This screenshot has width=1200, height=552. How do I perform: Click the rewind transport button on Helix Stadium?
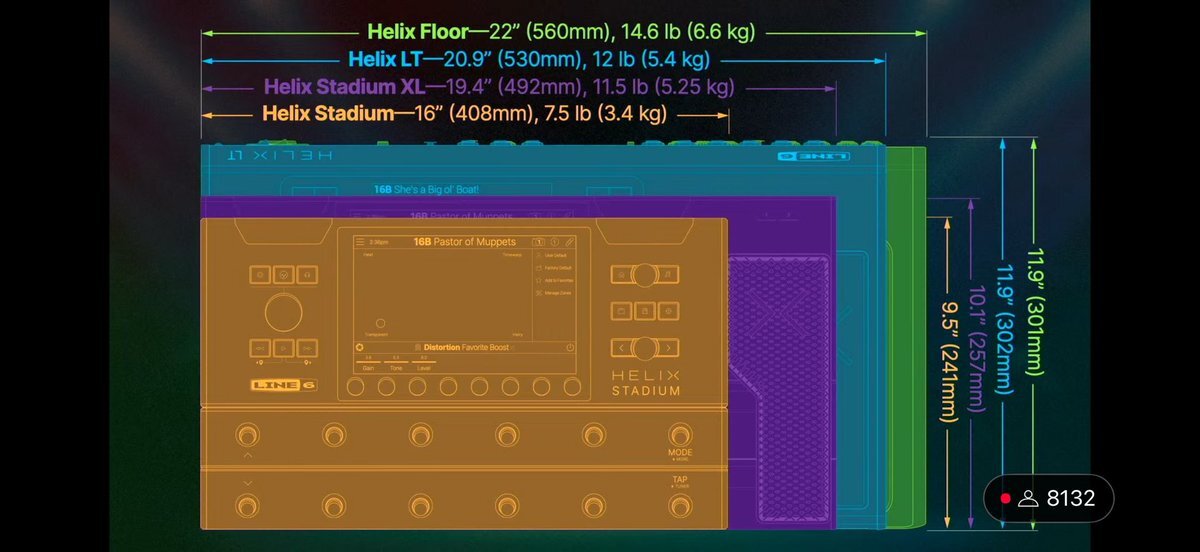260,348
